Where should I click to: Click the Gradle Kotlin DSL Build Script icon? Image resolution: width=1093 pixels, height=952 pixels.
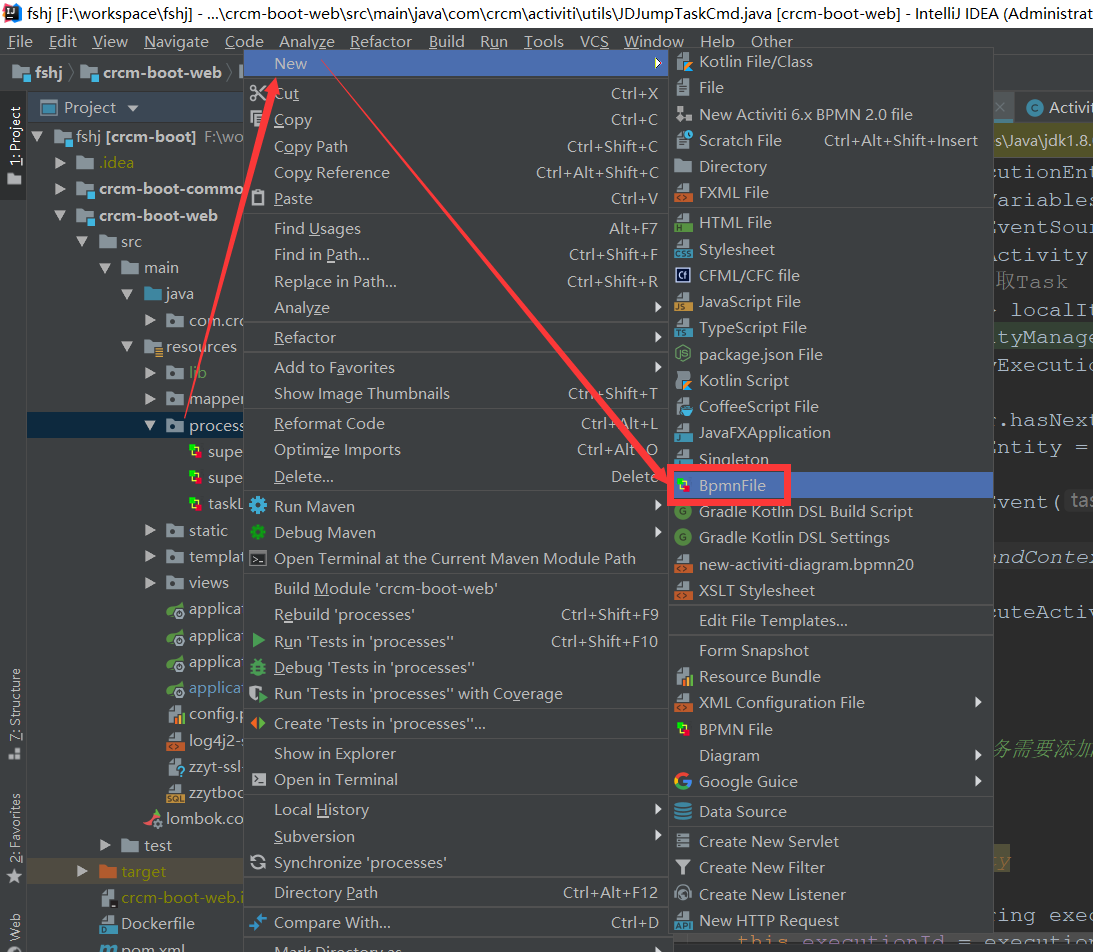pyautogui.click(x=684, y=512)
